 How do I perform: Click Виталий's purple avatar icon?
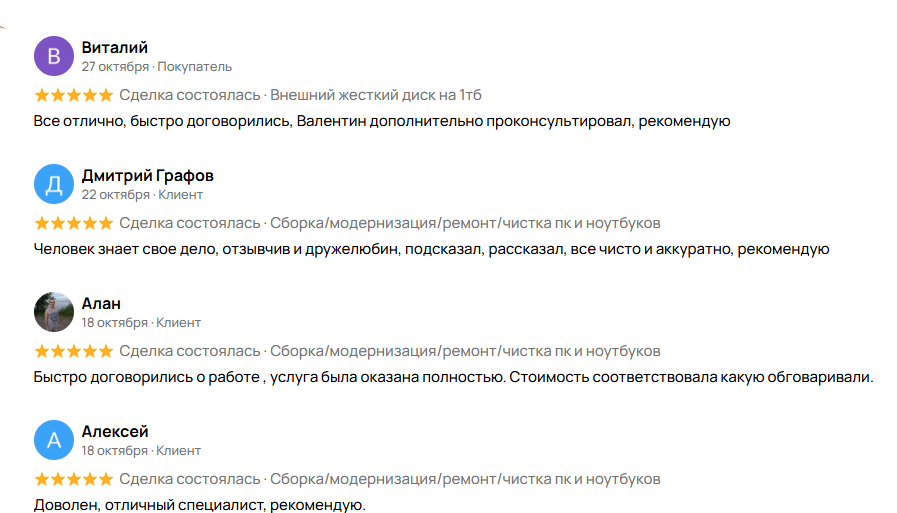[x=54, y=56]
